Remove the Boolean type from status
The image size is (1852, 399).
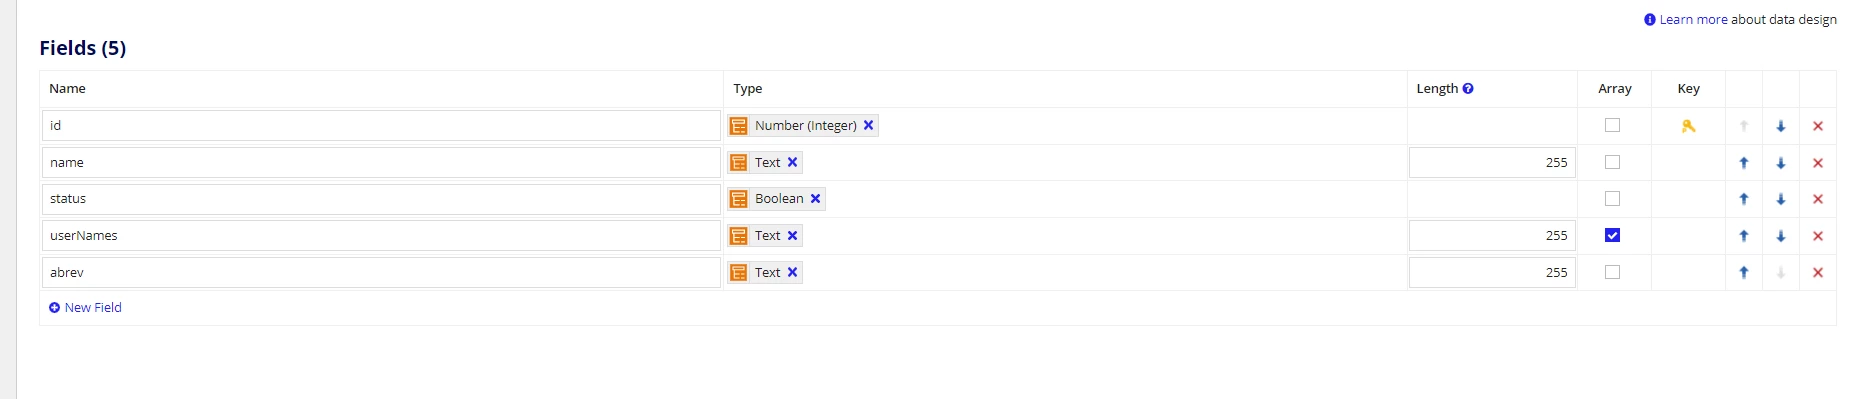click(x=816, y=198)
